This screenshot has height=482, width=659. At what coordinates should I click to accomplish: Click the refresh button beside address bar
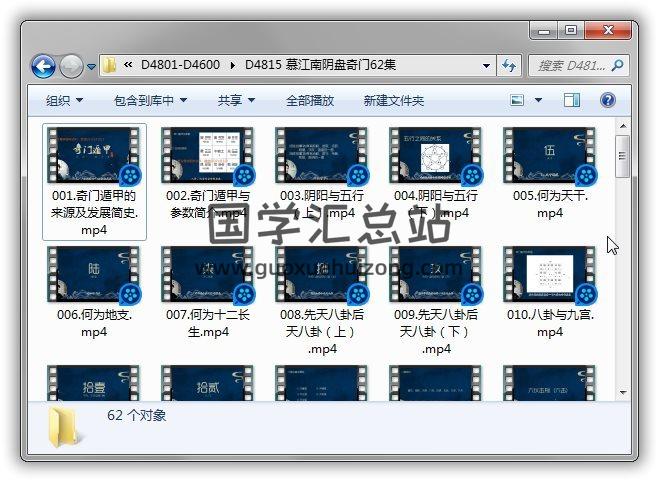508,66
